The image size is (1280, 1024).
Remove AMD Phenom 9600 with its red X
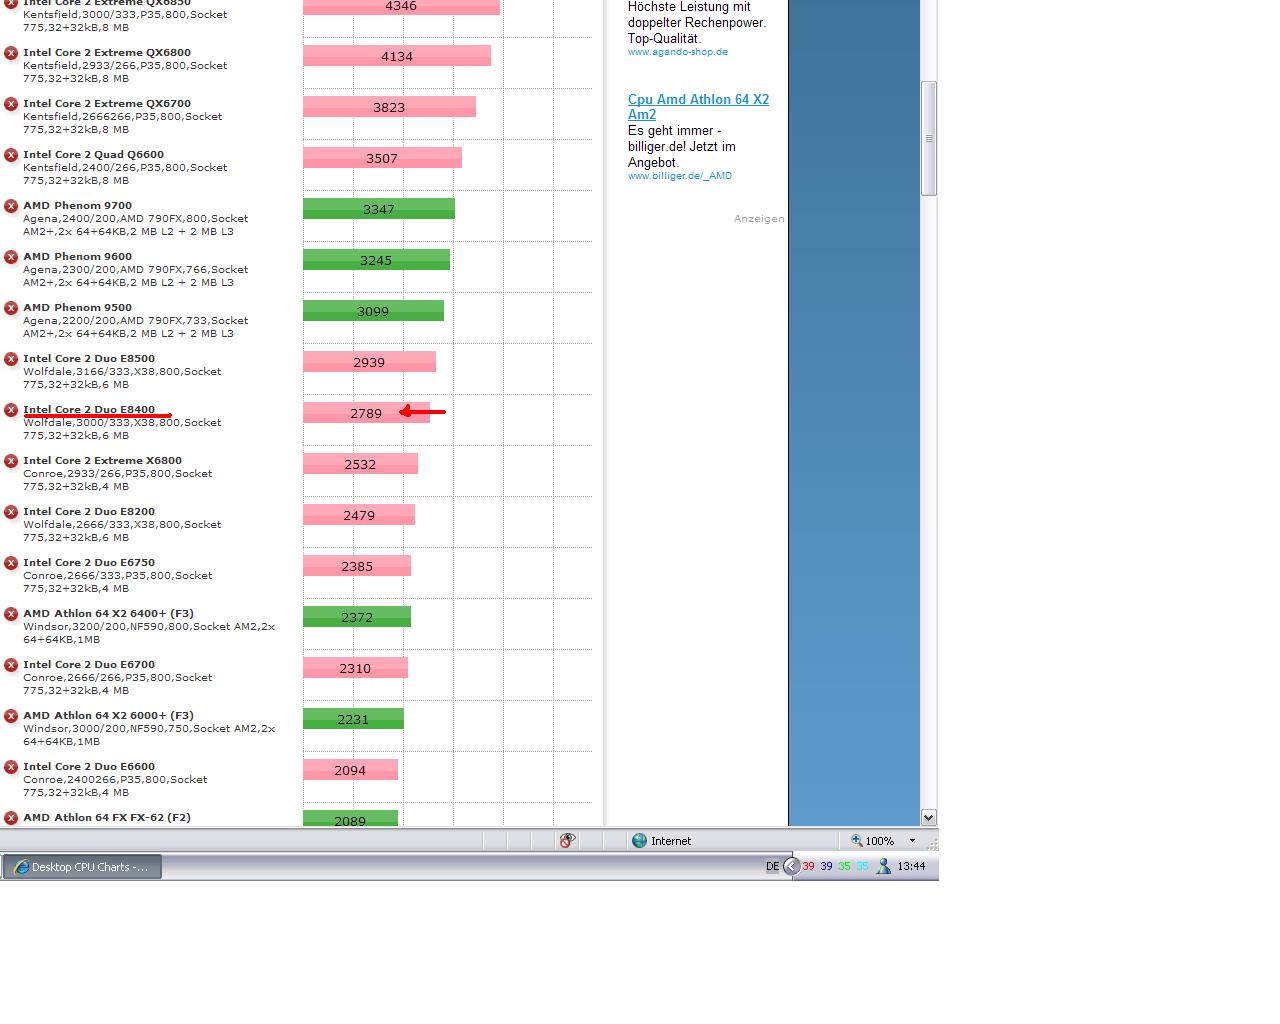(11, 257)
